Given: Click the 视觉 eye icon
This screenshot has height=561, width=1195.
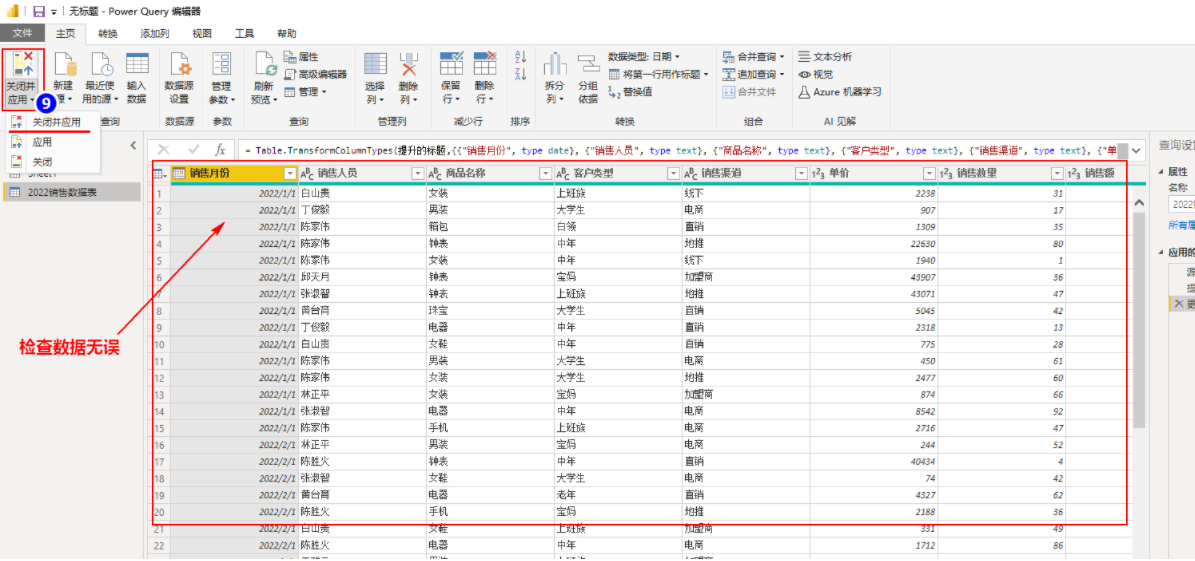Looking at the screenshot, I should (x=804, y=75).
